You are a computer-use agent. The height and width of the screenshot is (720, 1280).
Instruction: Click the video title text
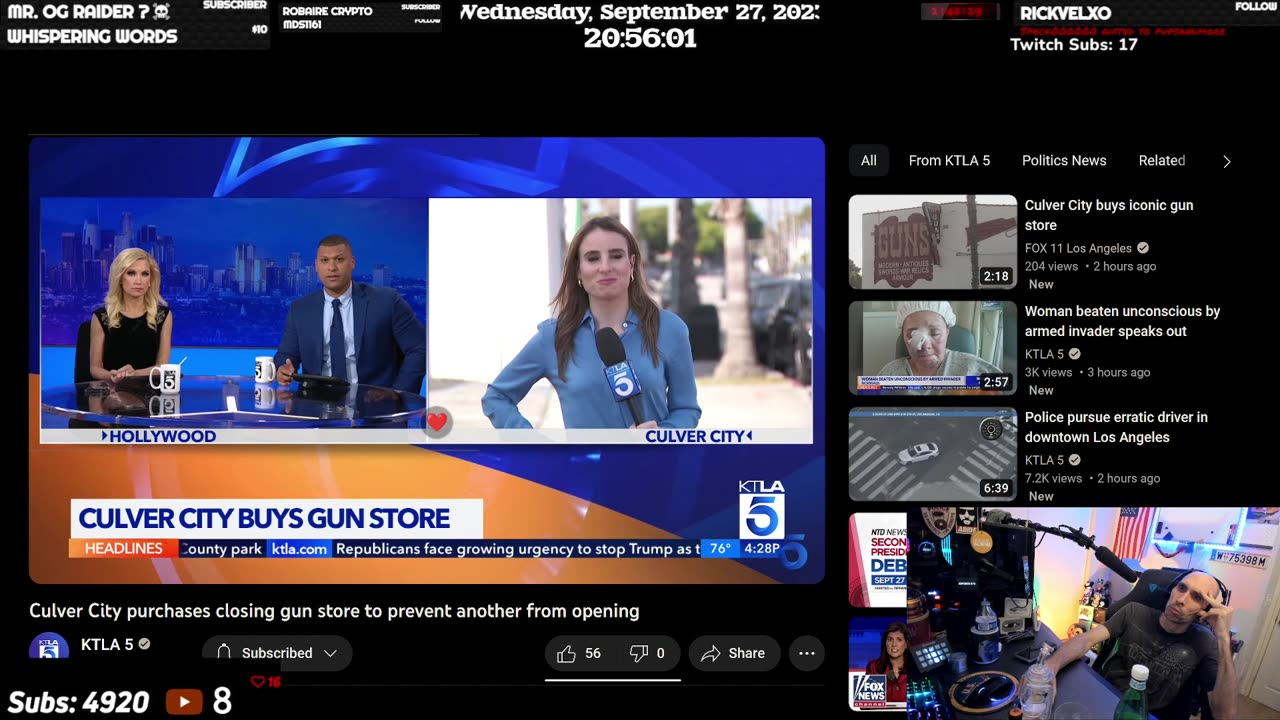334,611
